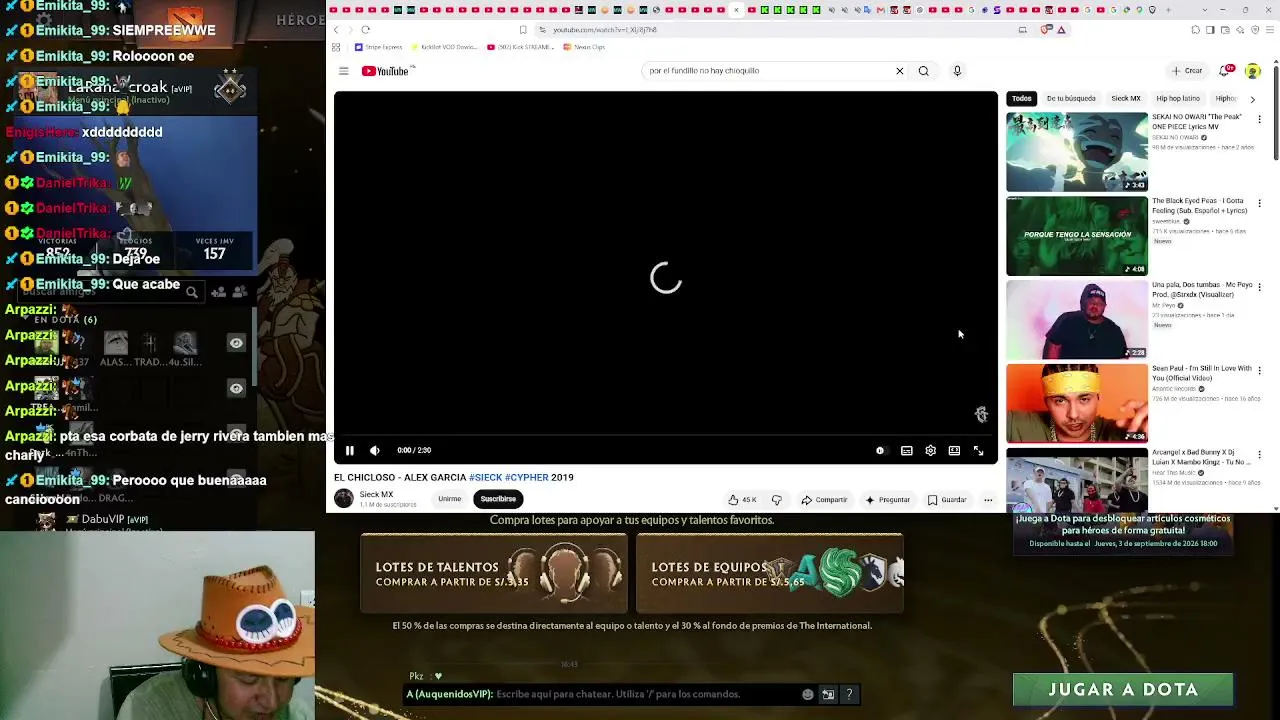Open the YouTube account avatar menu
1280x720 pixels.
pos(1253,71)
